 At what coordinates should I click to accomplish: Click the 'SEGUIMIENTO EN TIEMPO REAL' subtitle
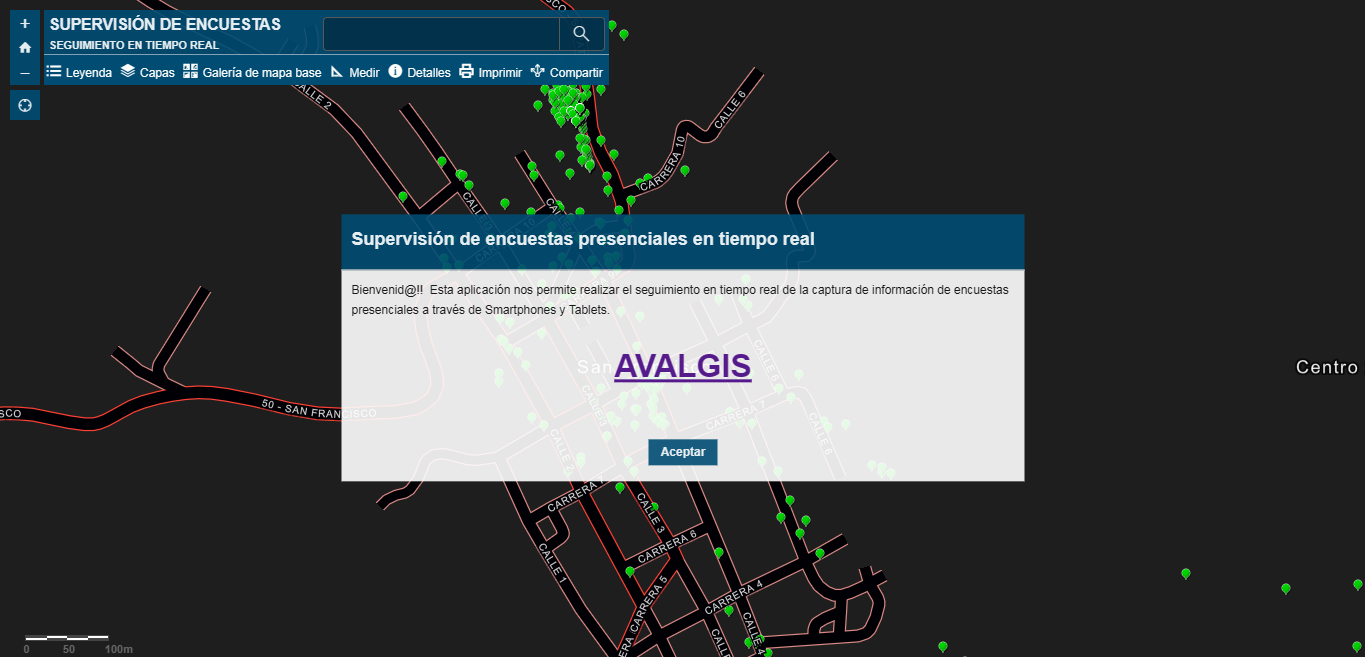click(134, 45)
